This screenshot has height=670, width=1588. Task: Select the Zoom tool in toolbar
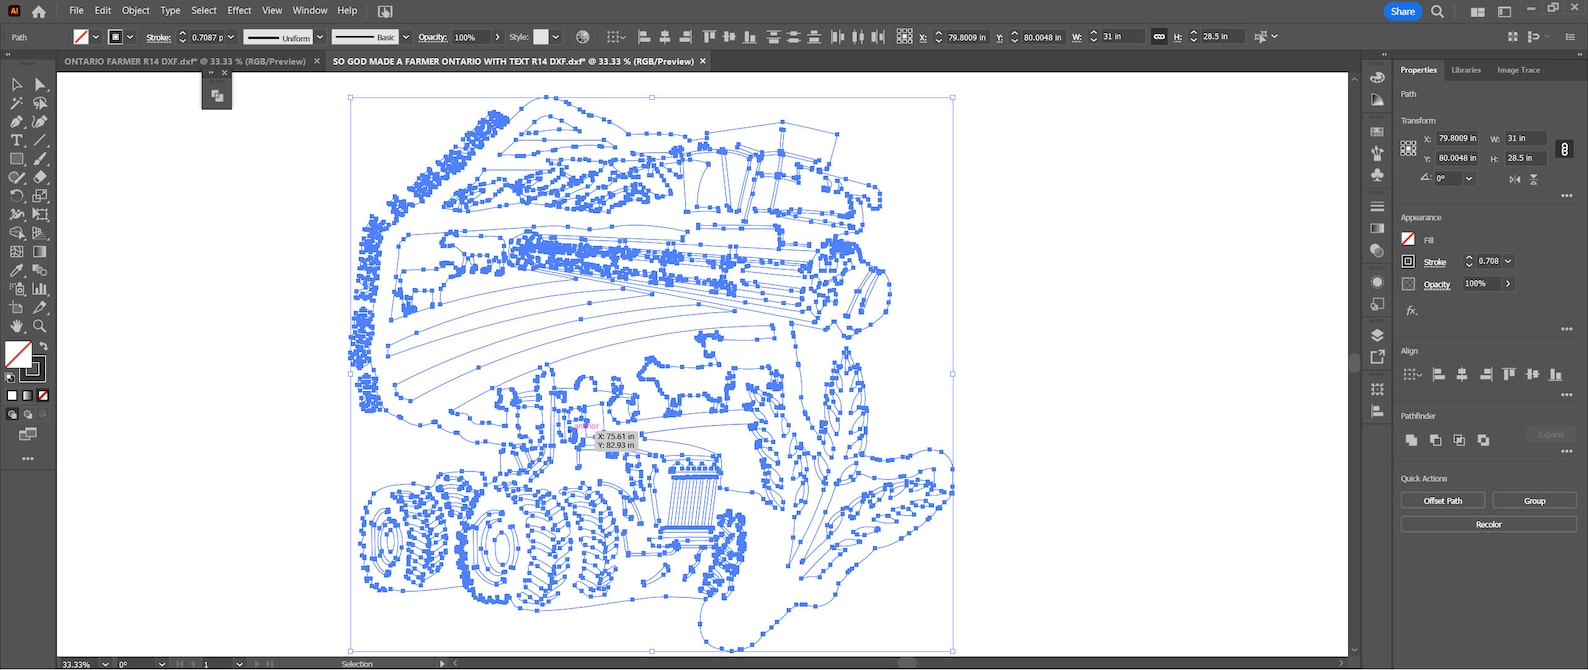coord(40,326)
